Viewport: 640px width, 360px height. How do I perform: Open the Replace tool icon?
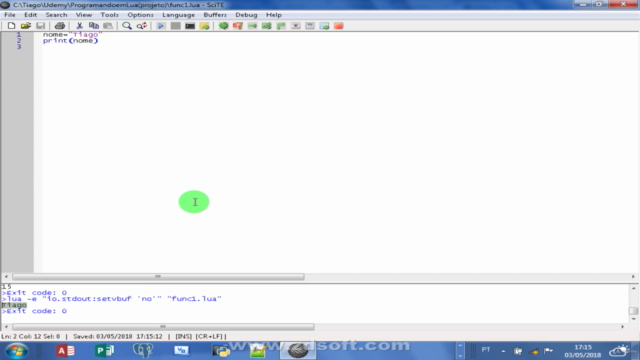(x=142, y=26)
